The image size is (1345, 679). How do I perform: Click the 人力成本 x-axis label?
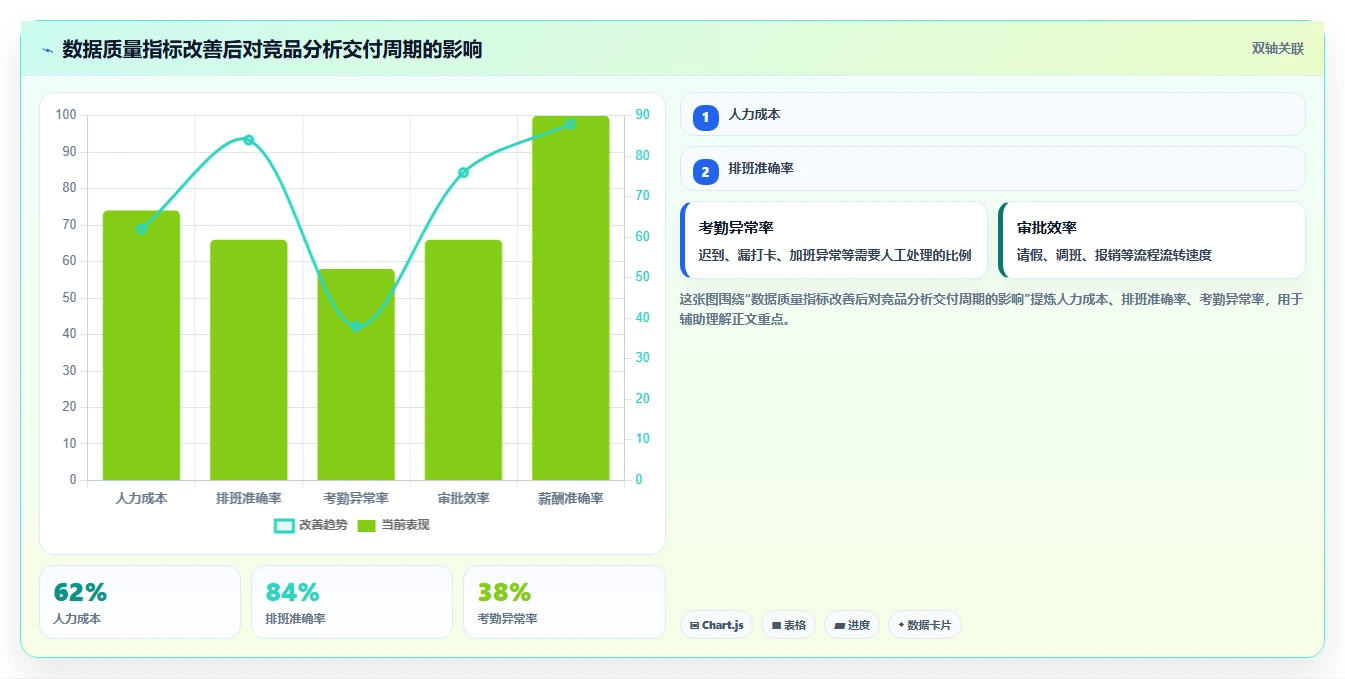pos(141,498)
